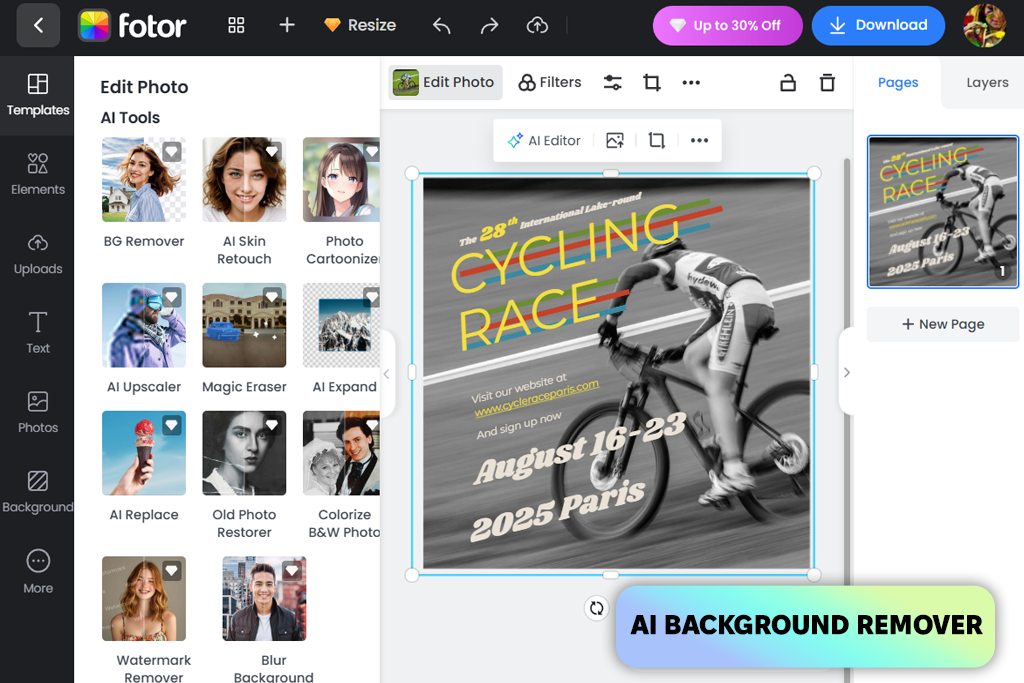
Task: Select the Colorize B&W Photo tool
Action: click(342, 475)
